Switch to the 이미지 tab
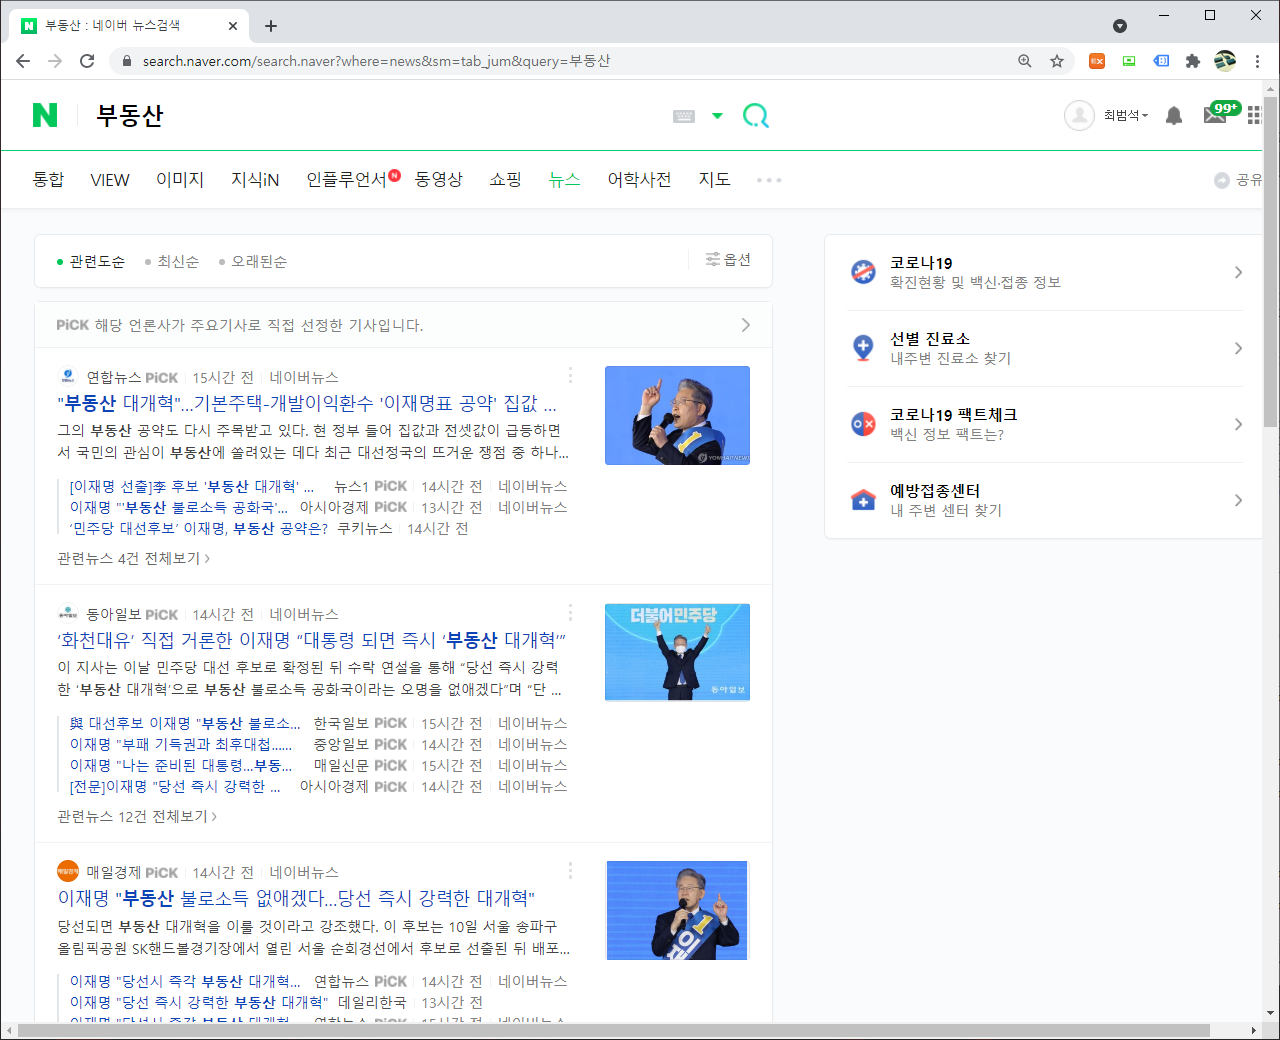The width and height of the screenshot is (1280, 1040). (180, 179)
